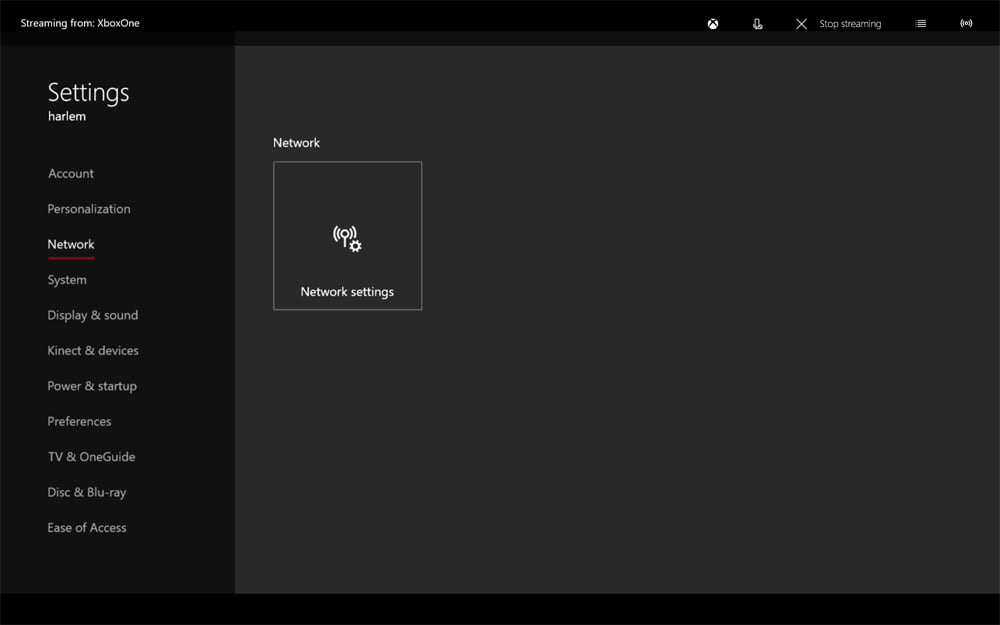Open Personalization settings
The width and height of the screenshot is (1000, 625).
click(89, 208)
